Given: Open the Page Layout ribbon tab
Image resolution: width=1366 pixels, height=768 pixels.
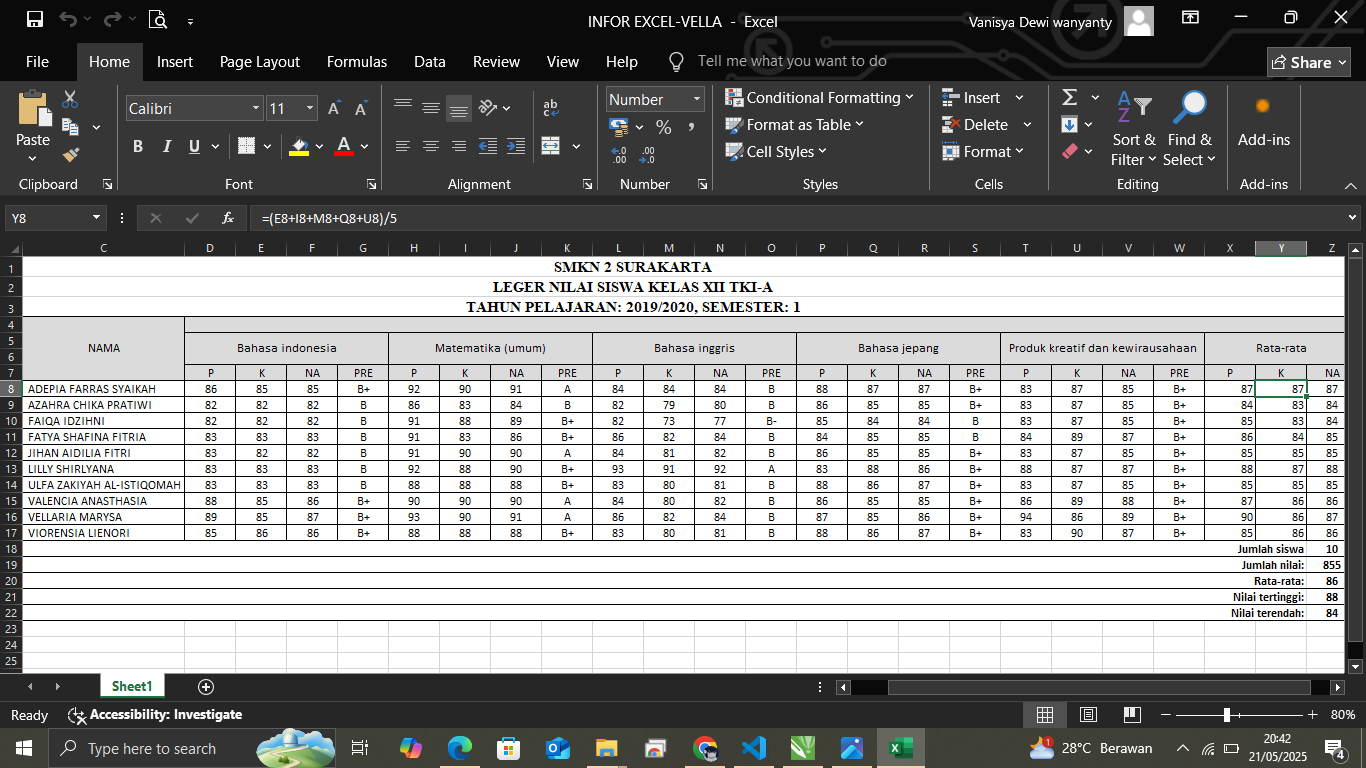Looking at the screenshot, I should pos(260,62).
